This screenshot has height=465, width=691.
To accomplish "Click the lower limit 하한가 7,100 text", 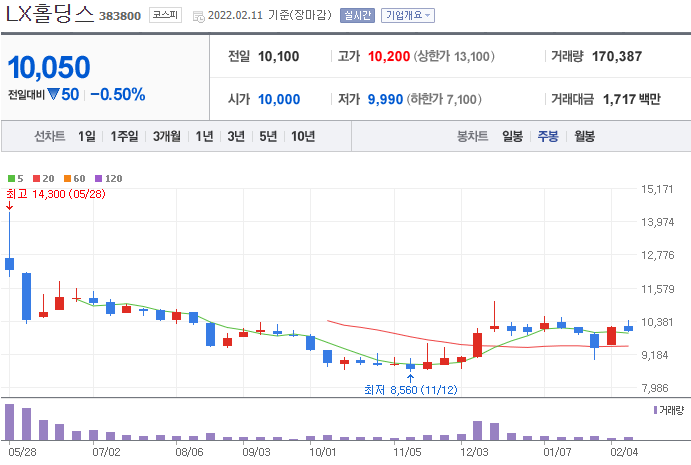I will tap(444, 99).
